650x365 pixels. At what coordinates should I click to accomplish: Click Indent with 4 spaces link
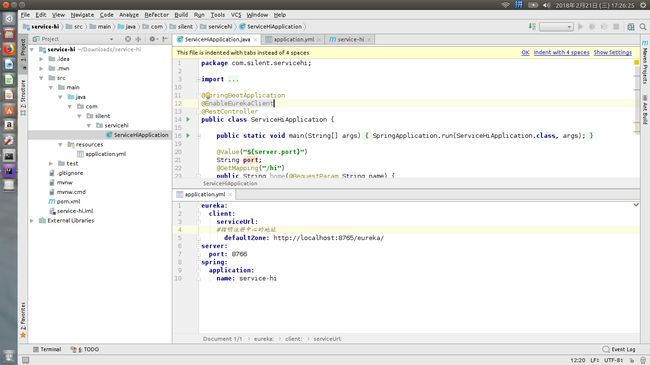[x=561, y=53]
